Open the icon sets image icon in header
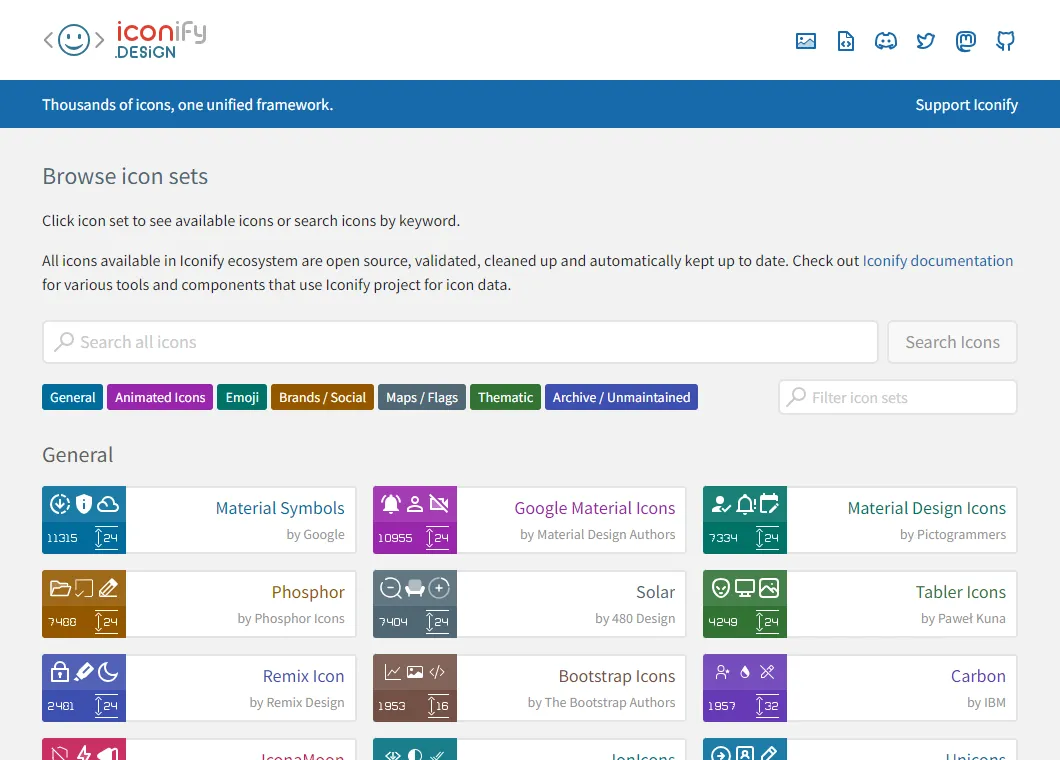Viewport: 1060px width, 760px height. [806, 41]
